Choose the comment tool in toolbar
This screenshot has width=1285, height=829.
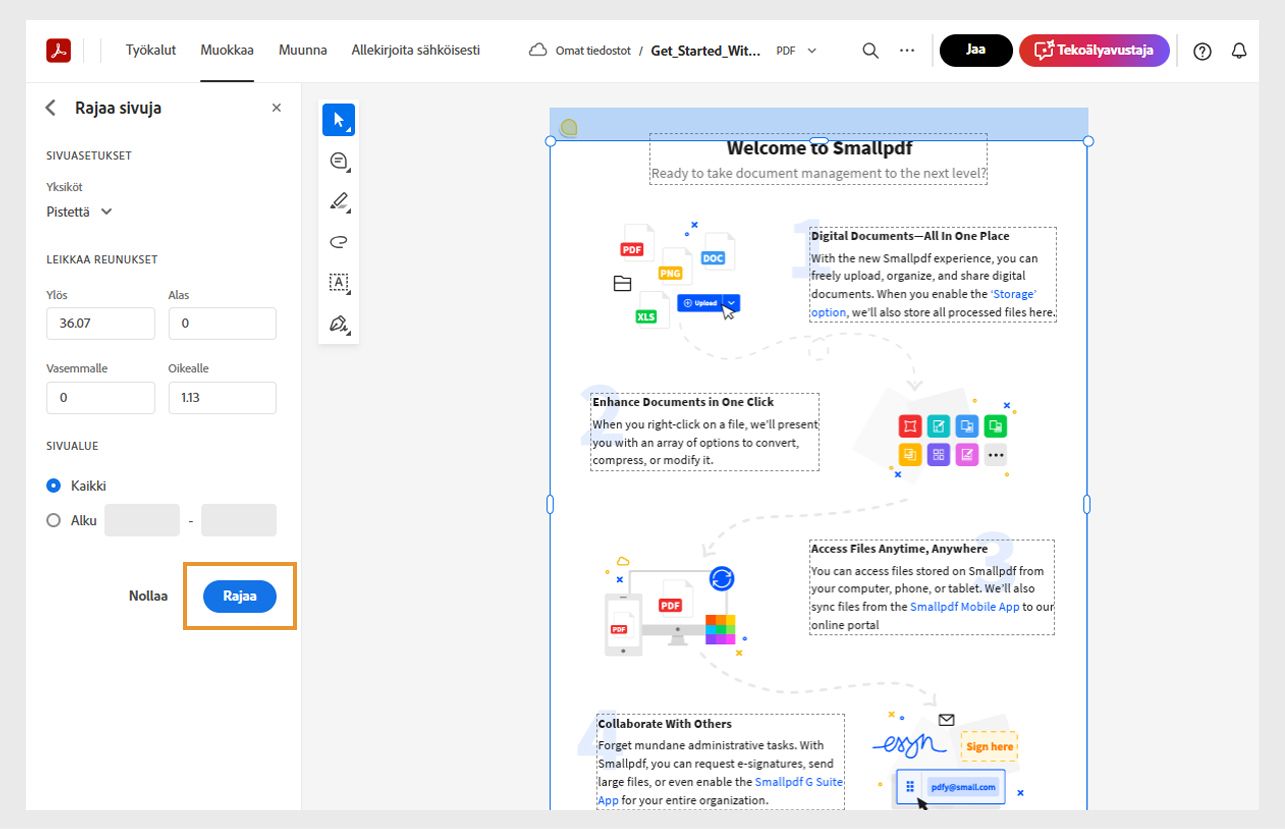pos(338,161)
